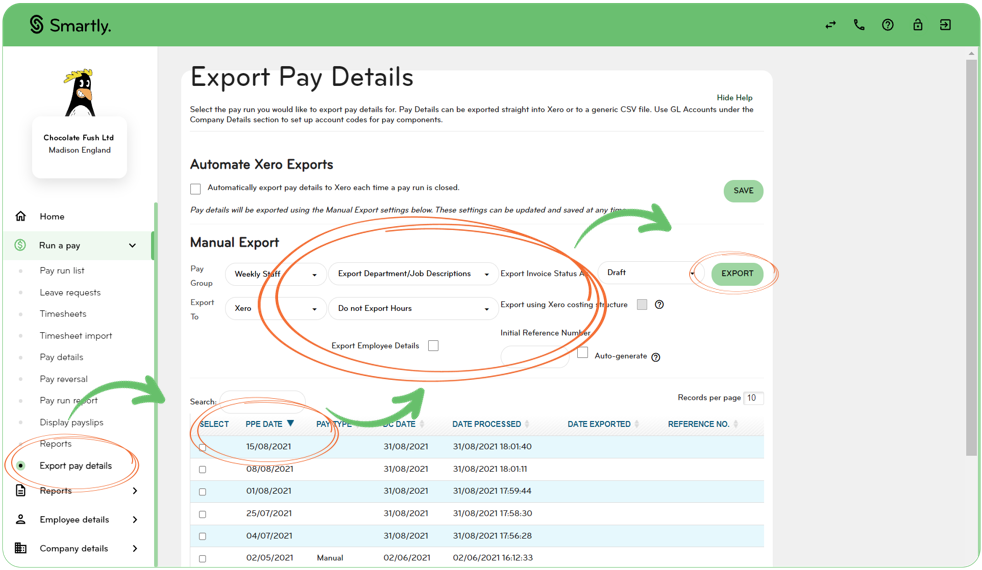Click the Search input field
Screen dimensions: 982x570
pos(263,401)
